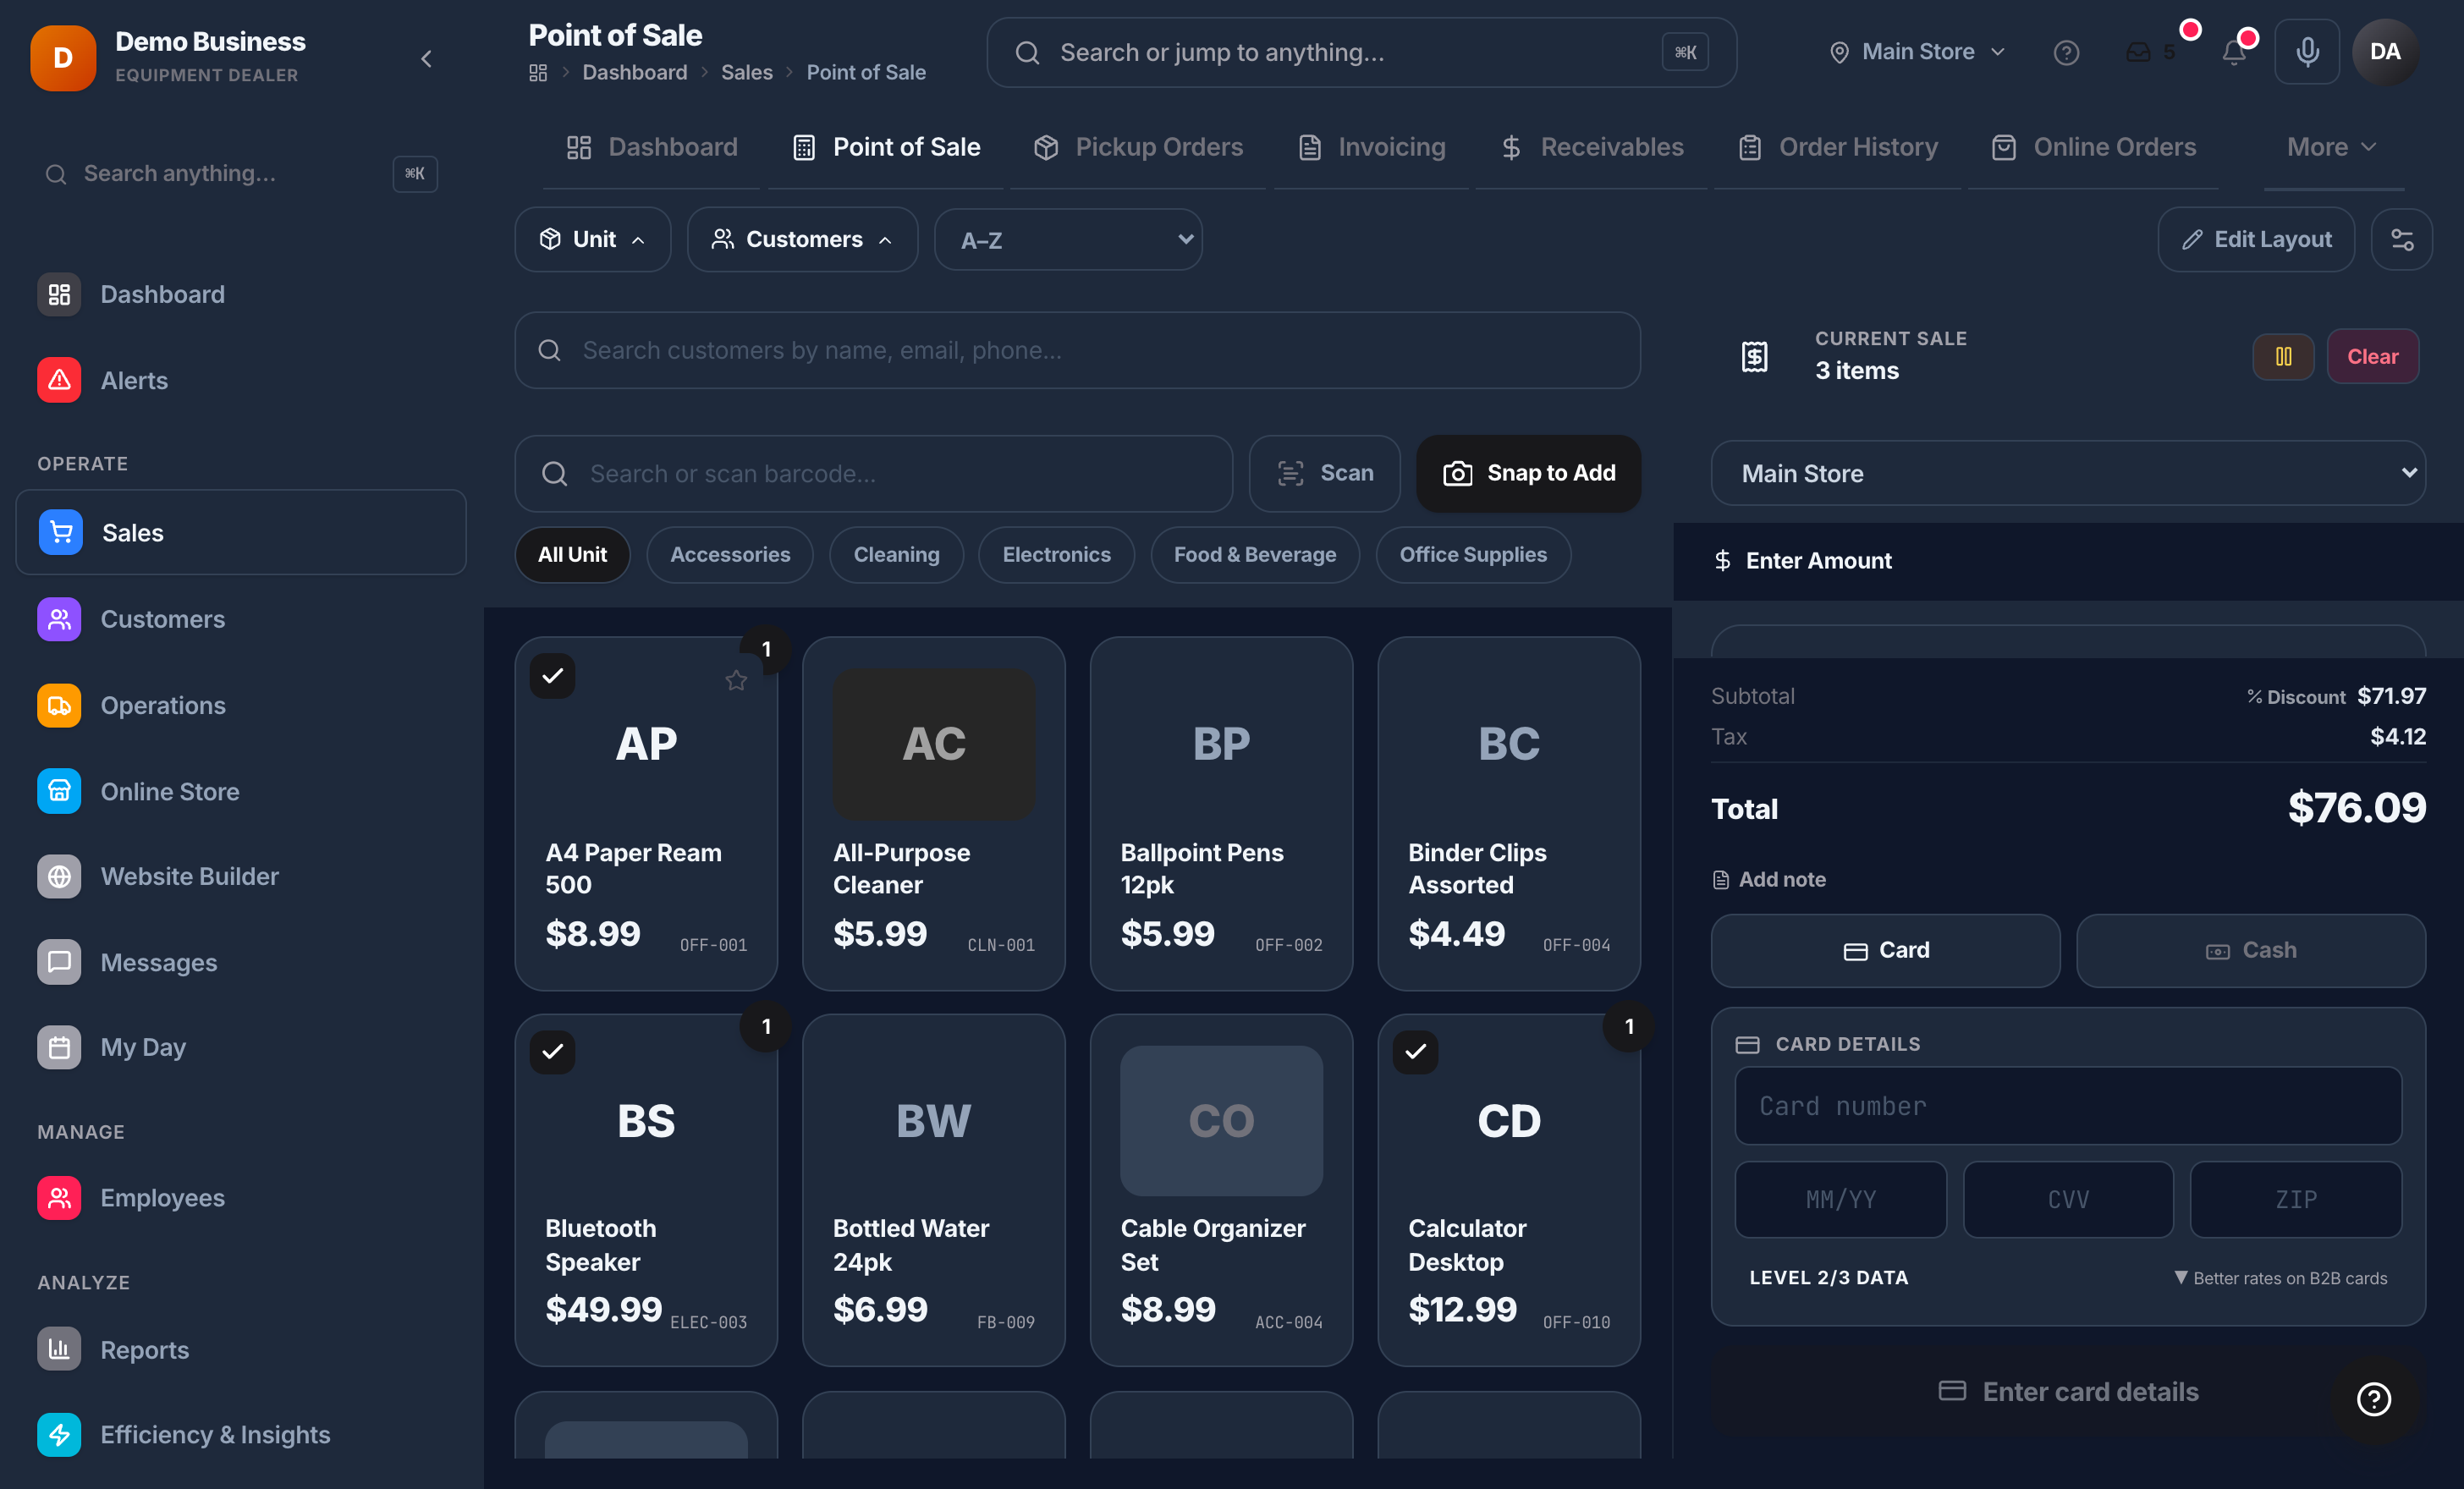Switch to the Pickup Orders tab

[x=1138, y=147]
